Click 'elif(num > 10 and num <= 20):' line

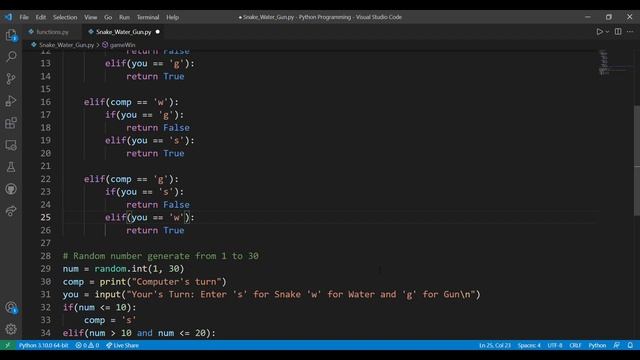tap(139, 333)
